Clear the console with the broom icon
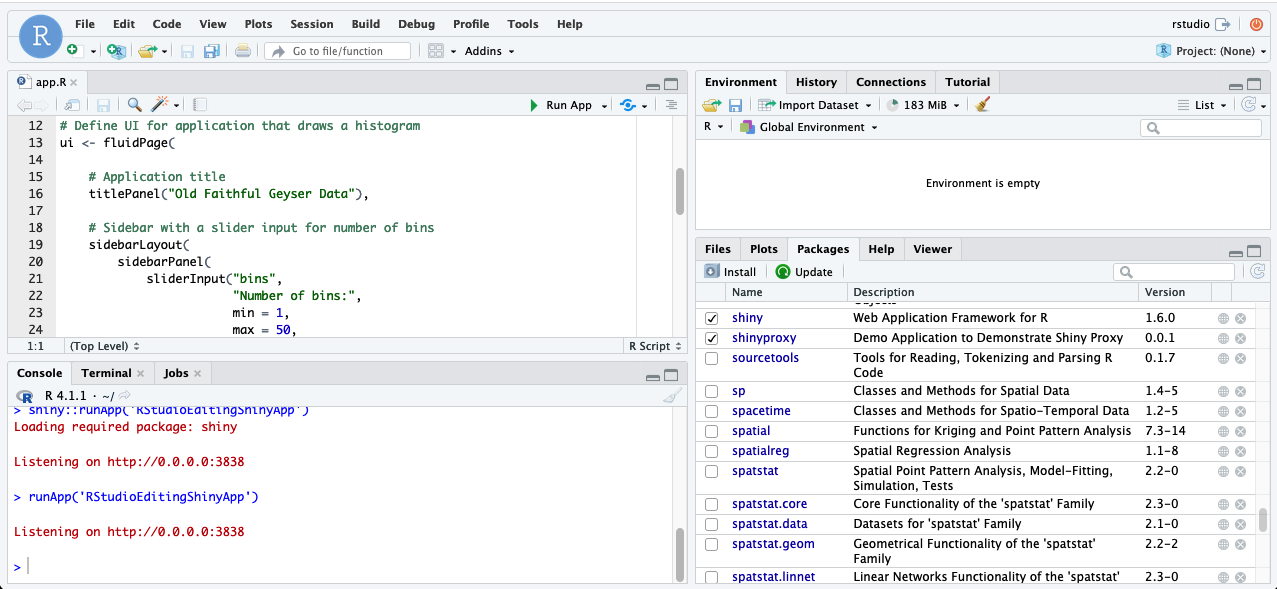This screenshot has height=589, width=1277. pos(672,396)
